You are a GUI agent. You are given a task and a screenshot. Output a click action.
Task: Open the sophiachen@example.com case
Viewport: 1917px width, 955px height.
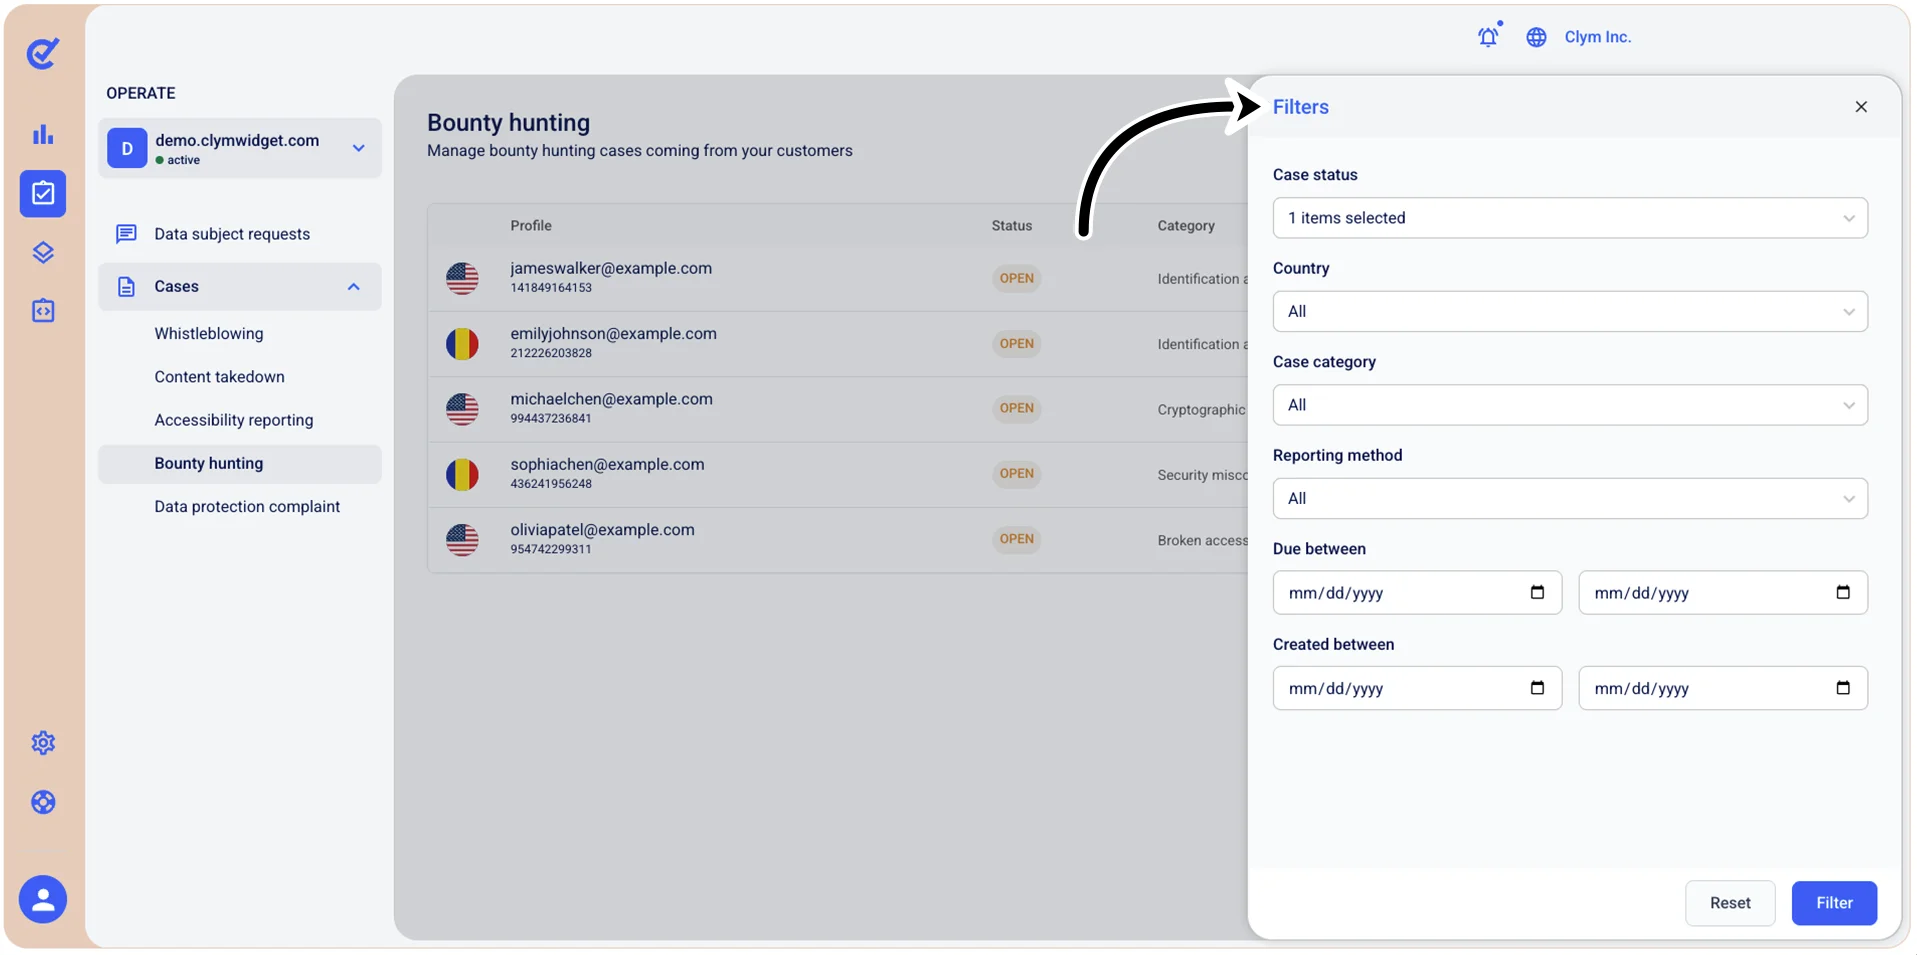[607, 464]
